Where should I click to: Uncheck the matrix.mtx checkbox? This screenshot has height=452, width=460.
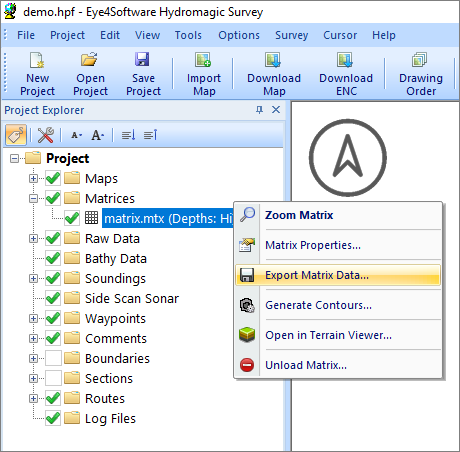coord(72,218)
